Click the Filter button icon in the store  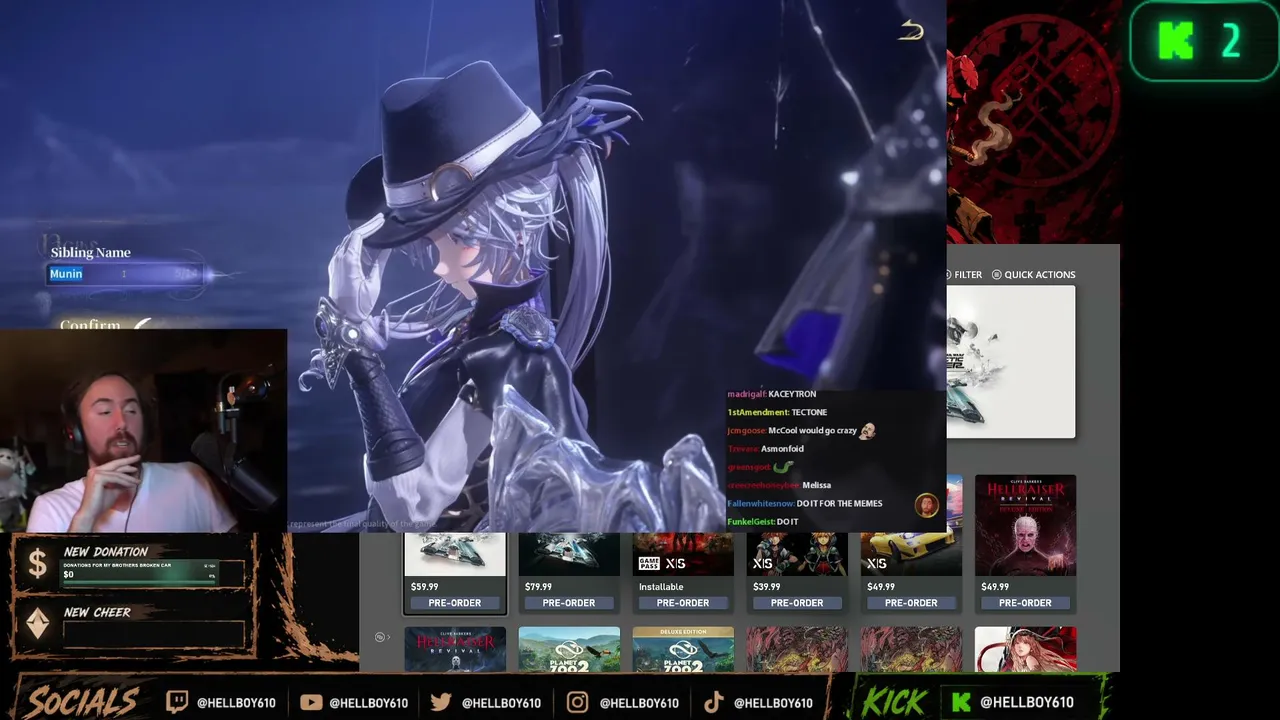pos(948,274)
